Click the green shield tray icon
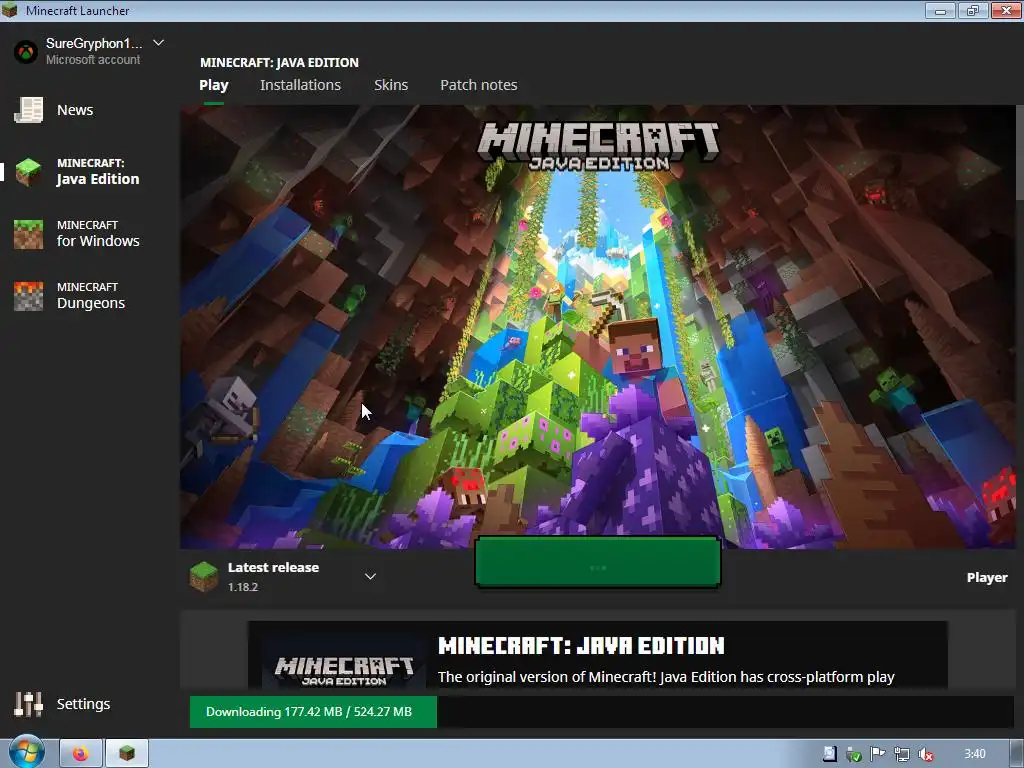 (x=854, y=754)
